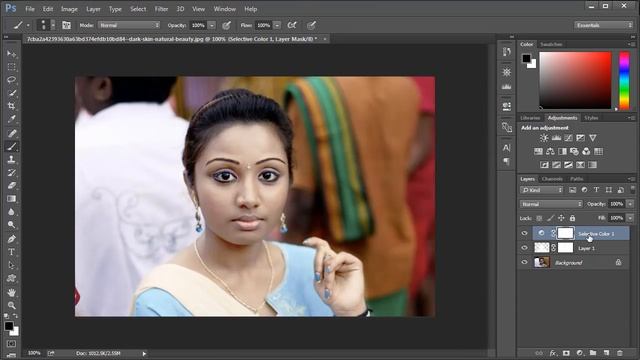Click the add layer style fx icon
Screen dimensions: 640x360
click(553, 353)
